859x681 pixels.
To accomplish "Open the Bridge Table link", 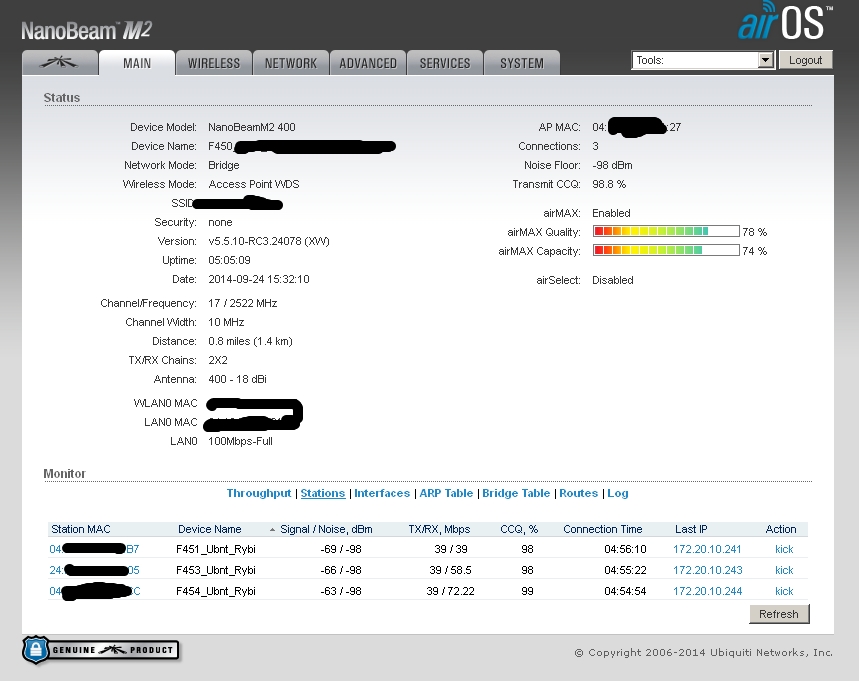I will (516, 493).
